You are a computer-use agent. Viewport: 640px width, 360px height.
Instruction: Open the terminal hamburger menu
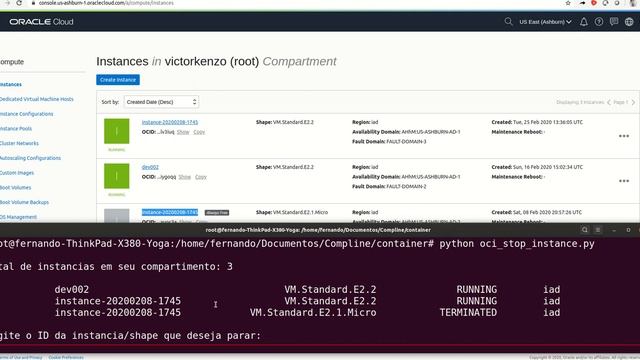coord(598,230)
